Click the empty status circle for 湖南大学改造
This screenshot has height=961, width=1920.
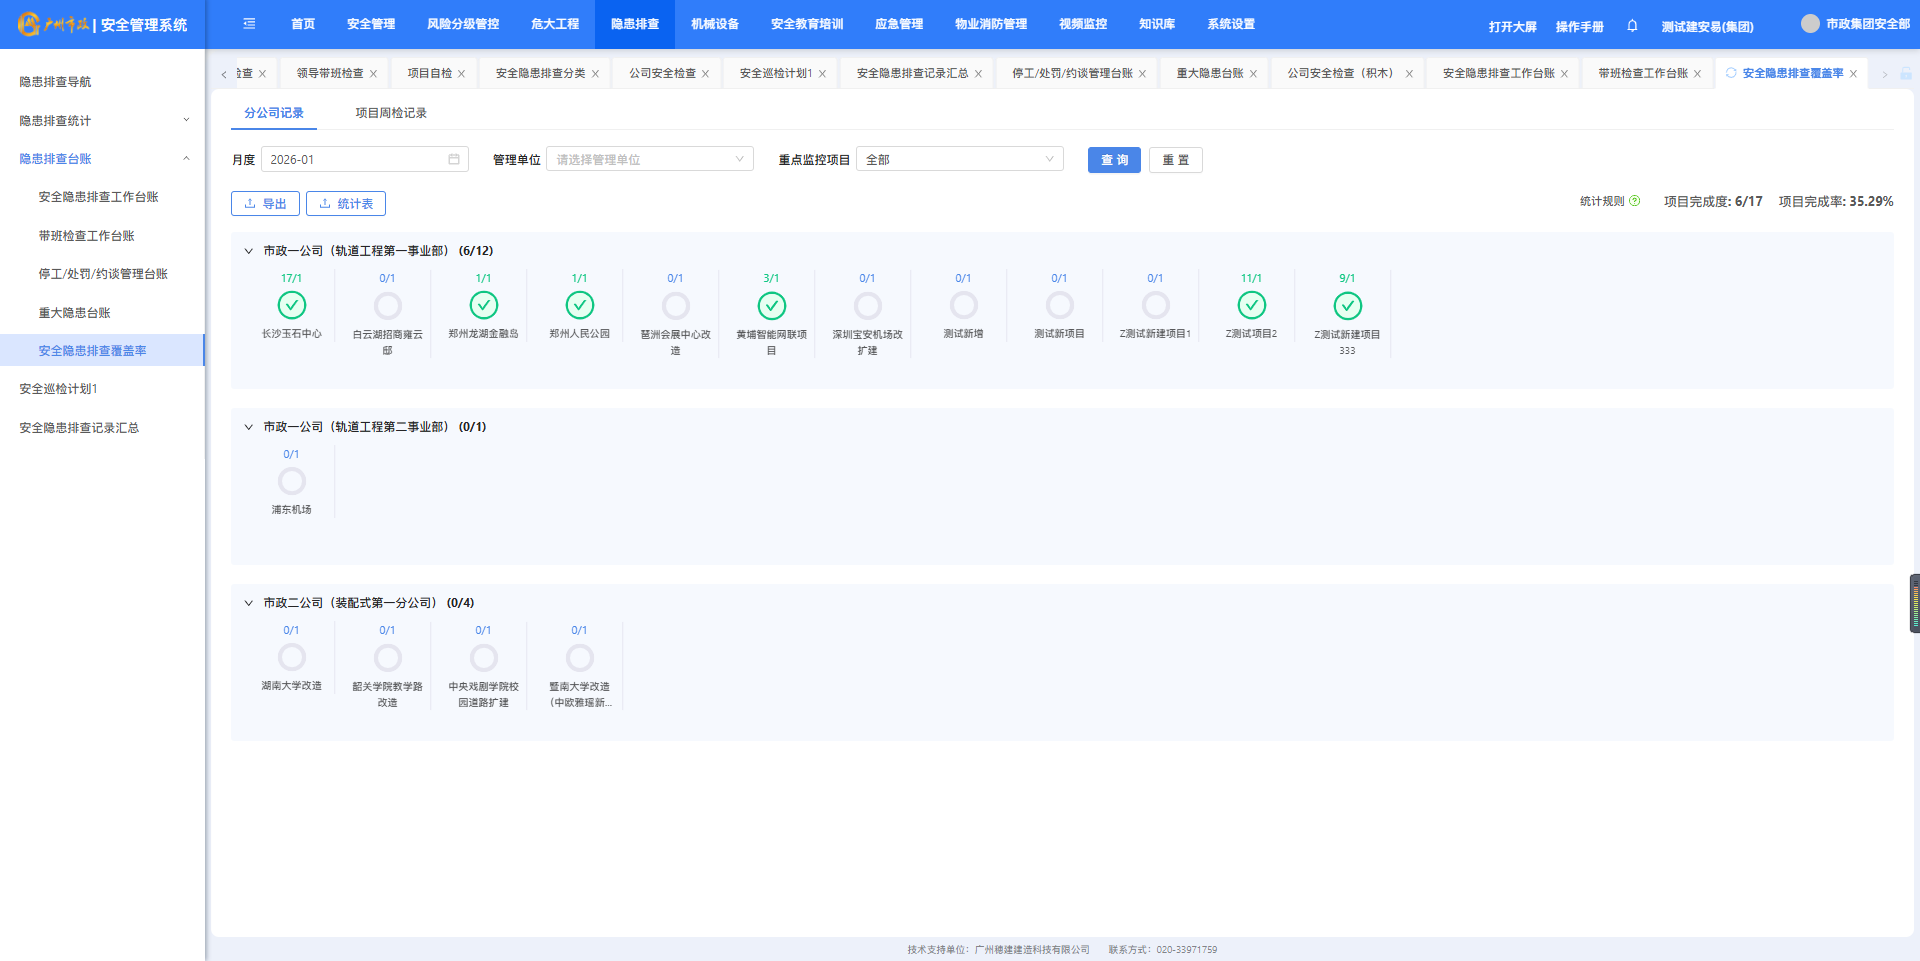click(292, 657)
